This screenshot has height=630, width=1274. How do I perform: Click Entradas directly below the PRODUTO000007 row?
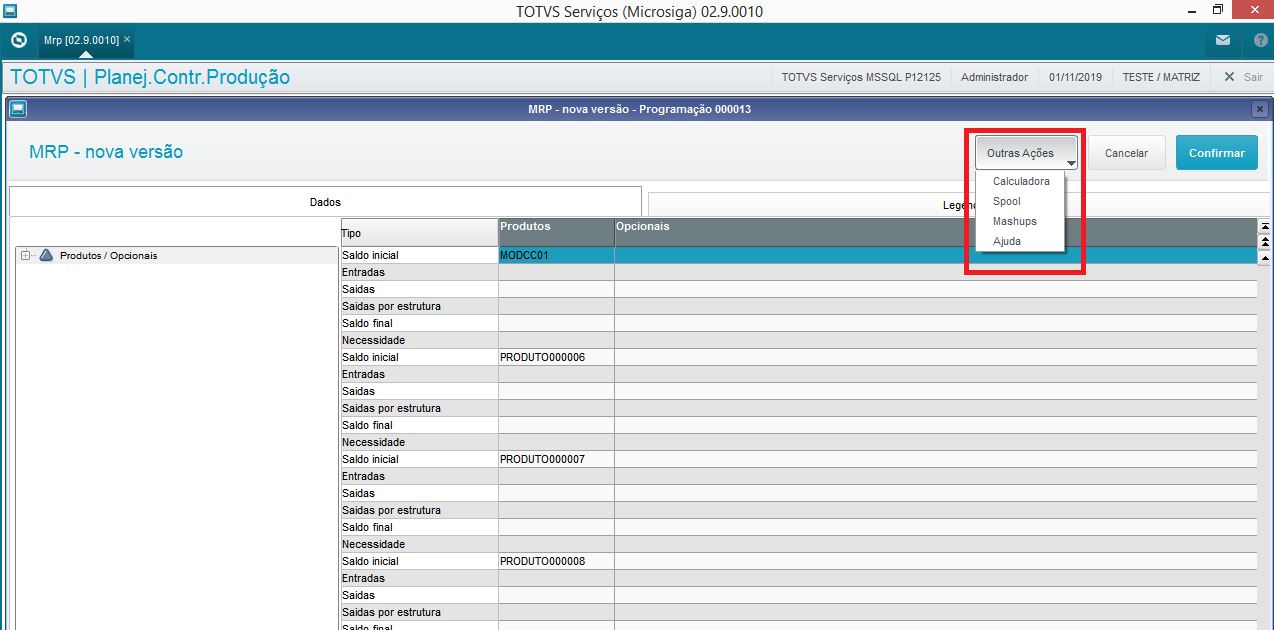pyautogui.click(x=419, y=476)
